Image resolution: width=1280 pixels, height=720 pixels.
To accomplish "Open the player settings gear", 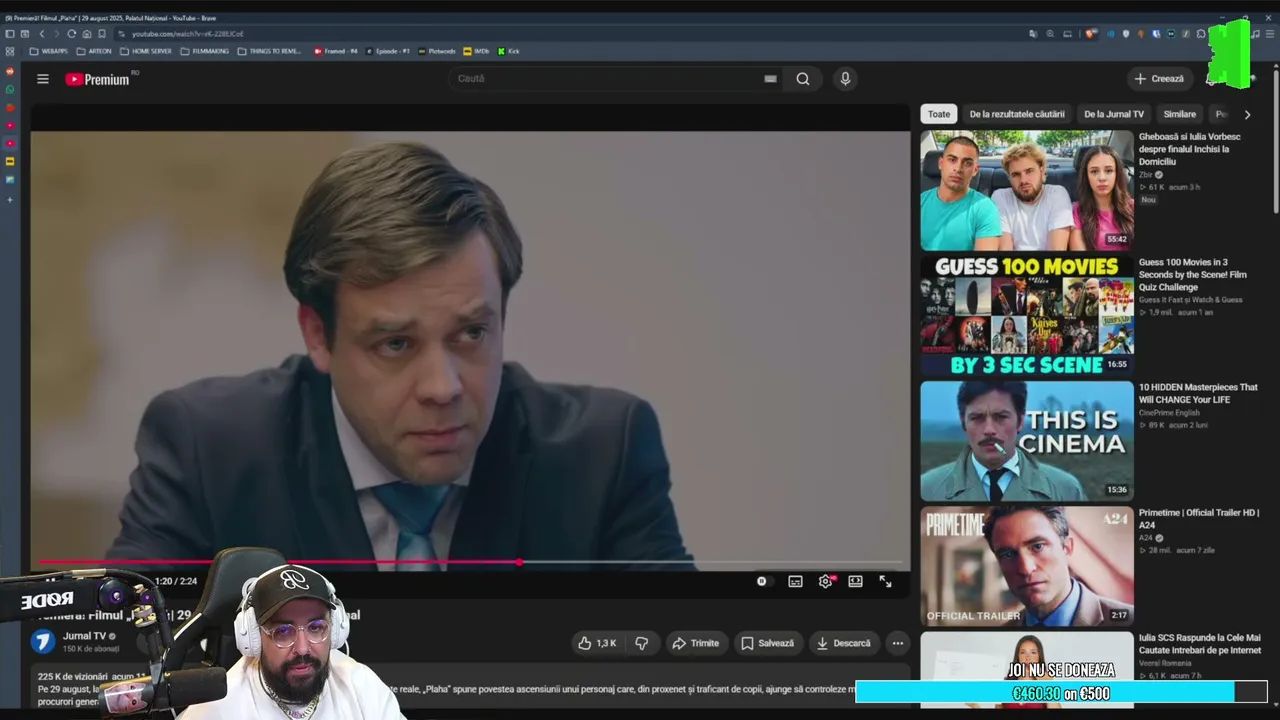I will click(825, 581).
